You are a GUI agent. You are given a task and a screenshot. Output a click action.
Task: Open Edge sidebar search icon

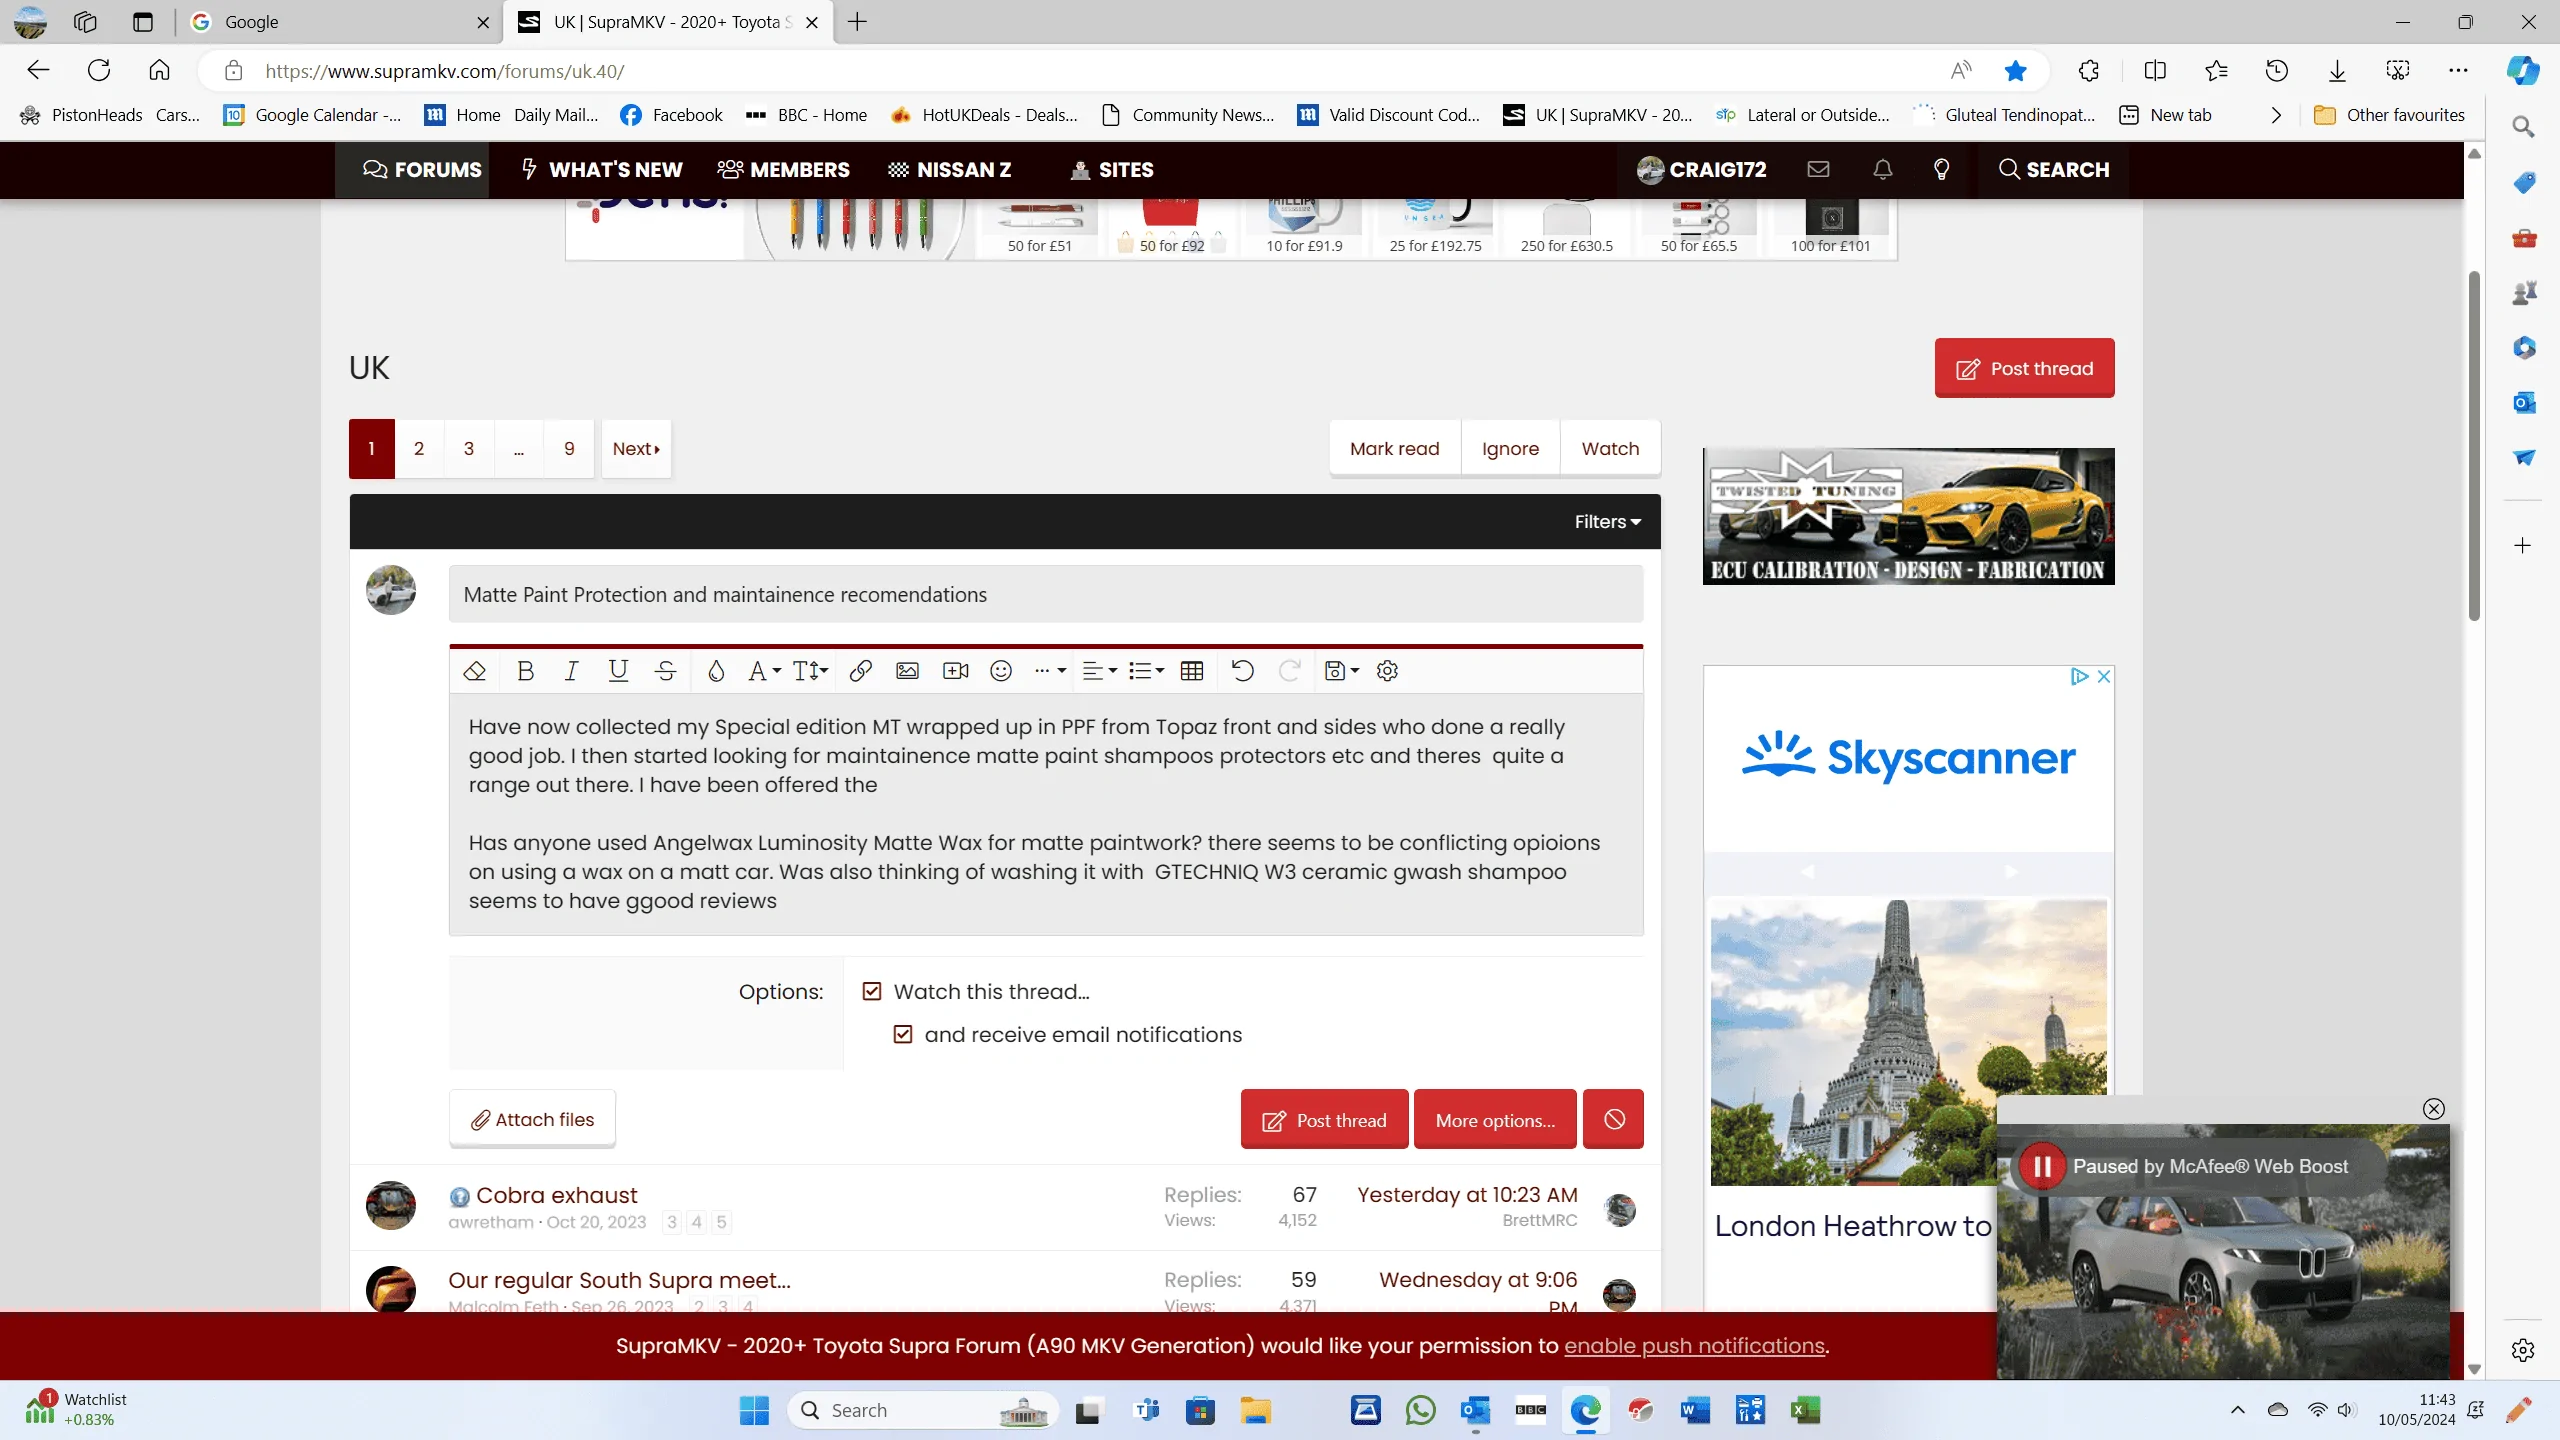(x=2523, y=127)
